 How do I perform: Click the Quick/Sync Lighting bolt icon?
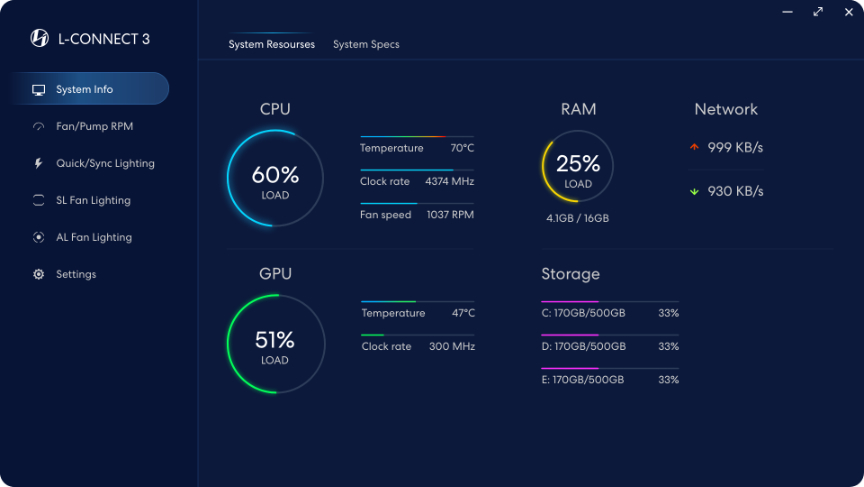tap(38, 163)
